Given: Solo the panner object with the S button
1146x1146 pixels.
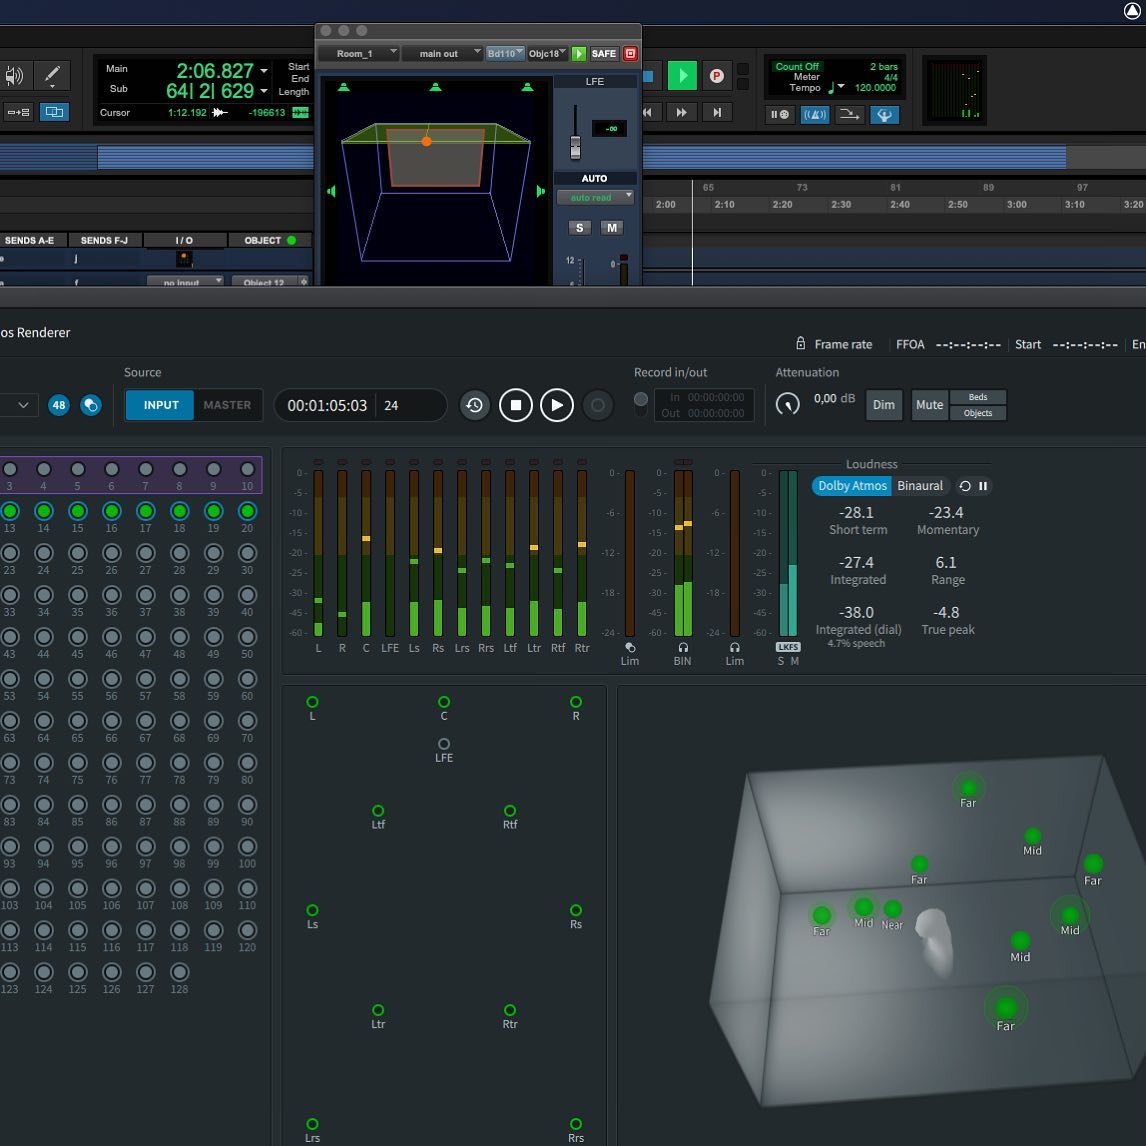Looking at the screenshot, I should pyautogui.click(x=579, y=228).
